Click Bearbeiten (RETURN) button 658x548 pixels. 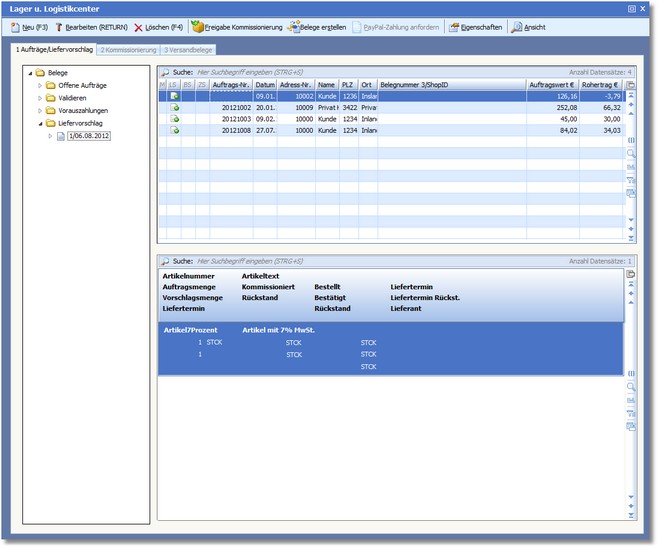pyautogui.click(x=91, y=27)
